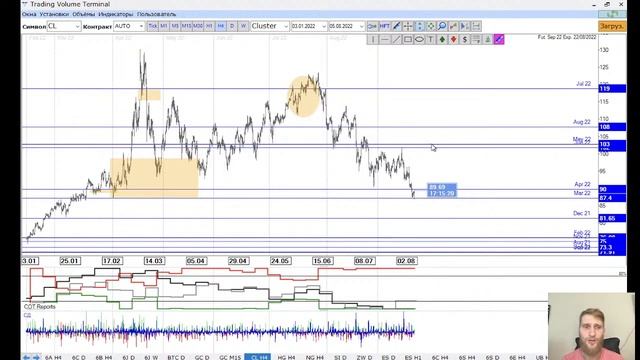Select the rectangle drawing tool
This screenshot has height=360, width=640.
tap(407, 39)
